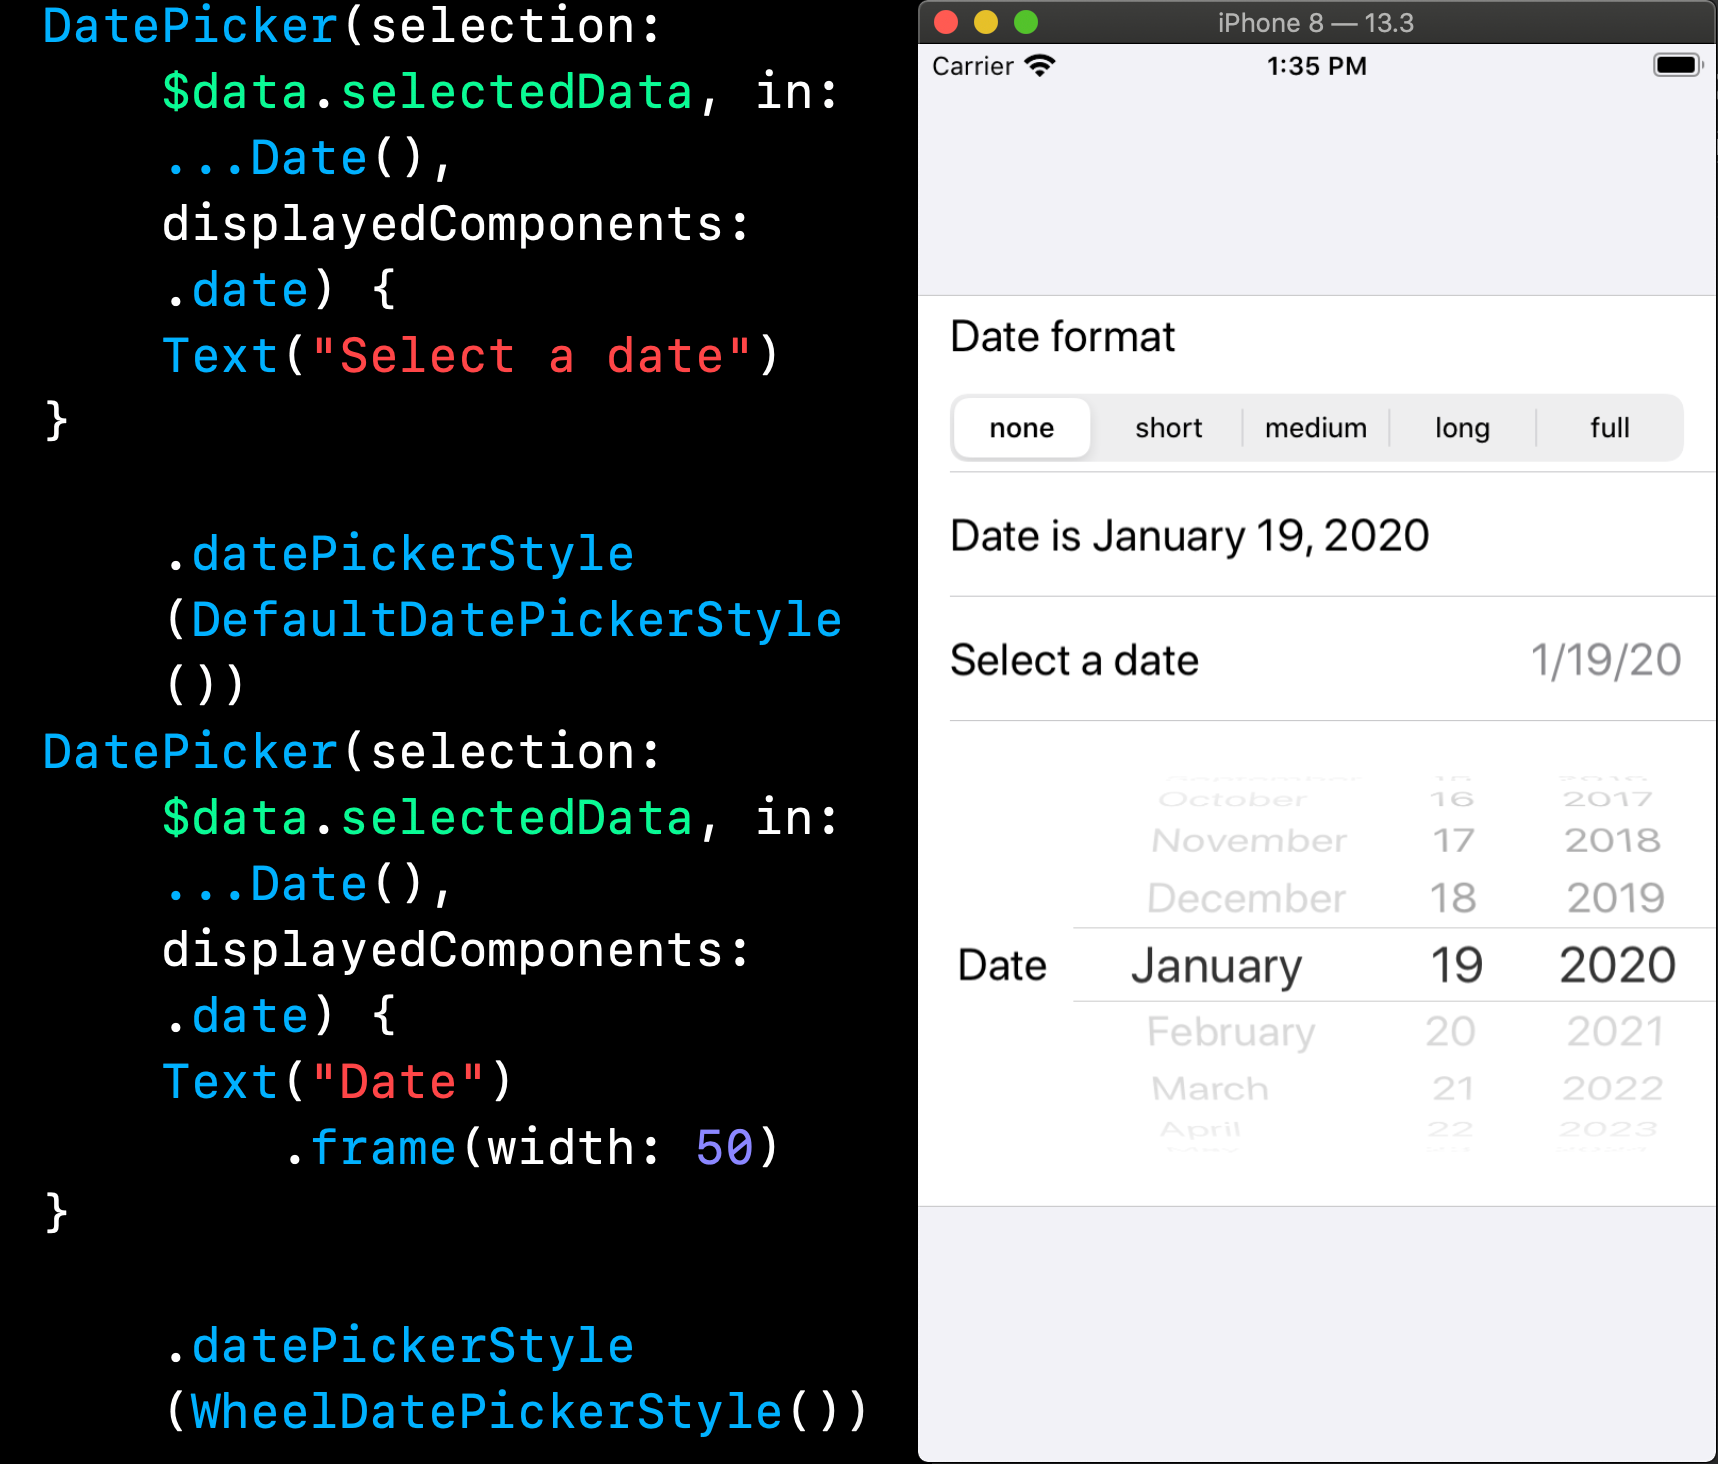This screenshot has height=1464, width=1718.
Task: Select the full date format segment
Action: pyautogui.click(x=1609, y=427)
